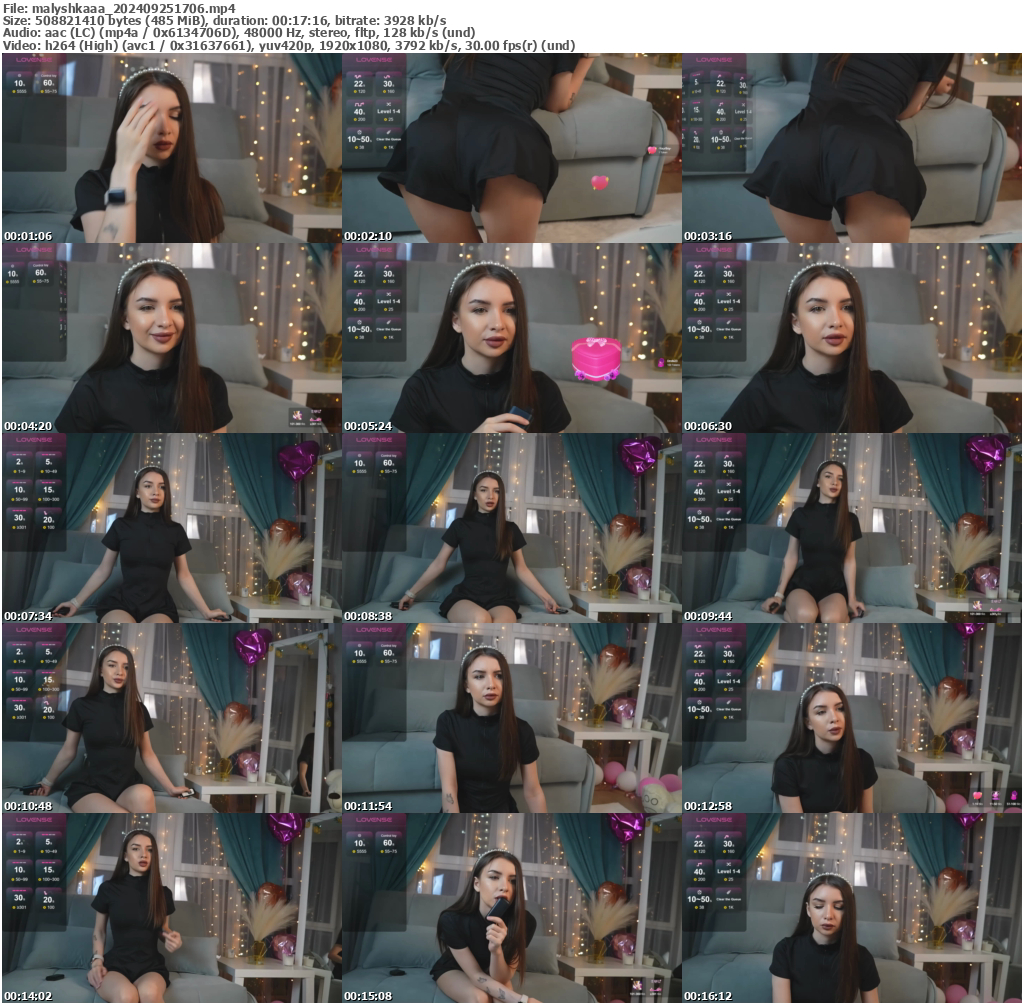The height and width of the screenshot is (1003, 1024).
Task: Select the 30-second high vibration tile
Action: pyautogui.click(x=18, y=517)
